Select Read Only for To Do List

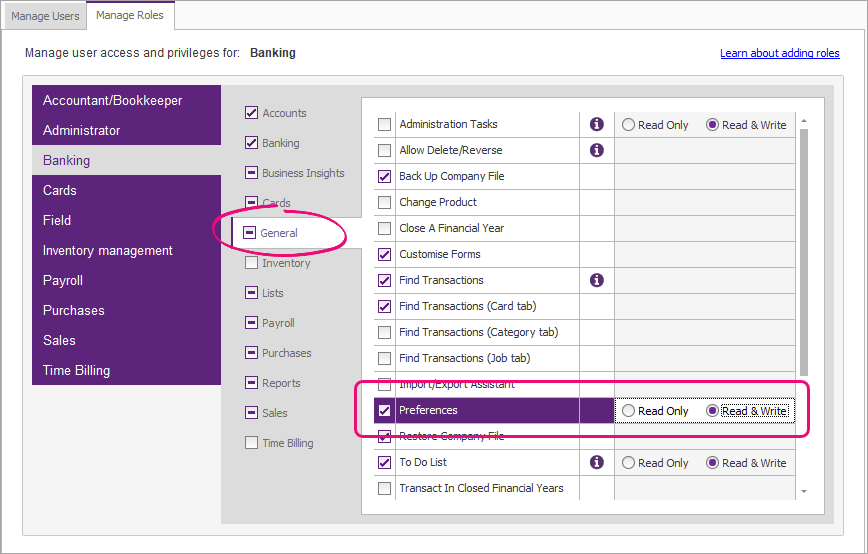pos(628,463)
